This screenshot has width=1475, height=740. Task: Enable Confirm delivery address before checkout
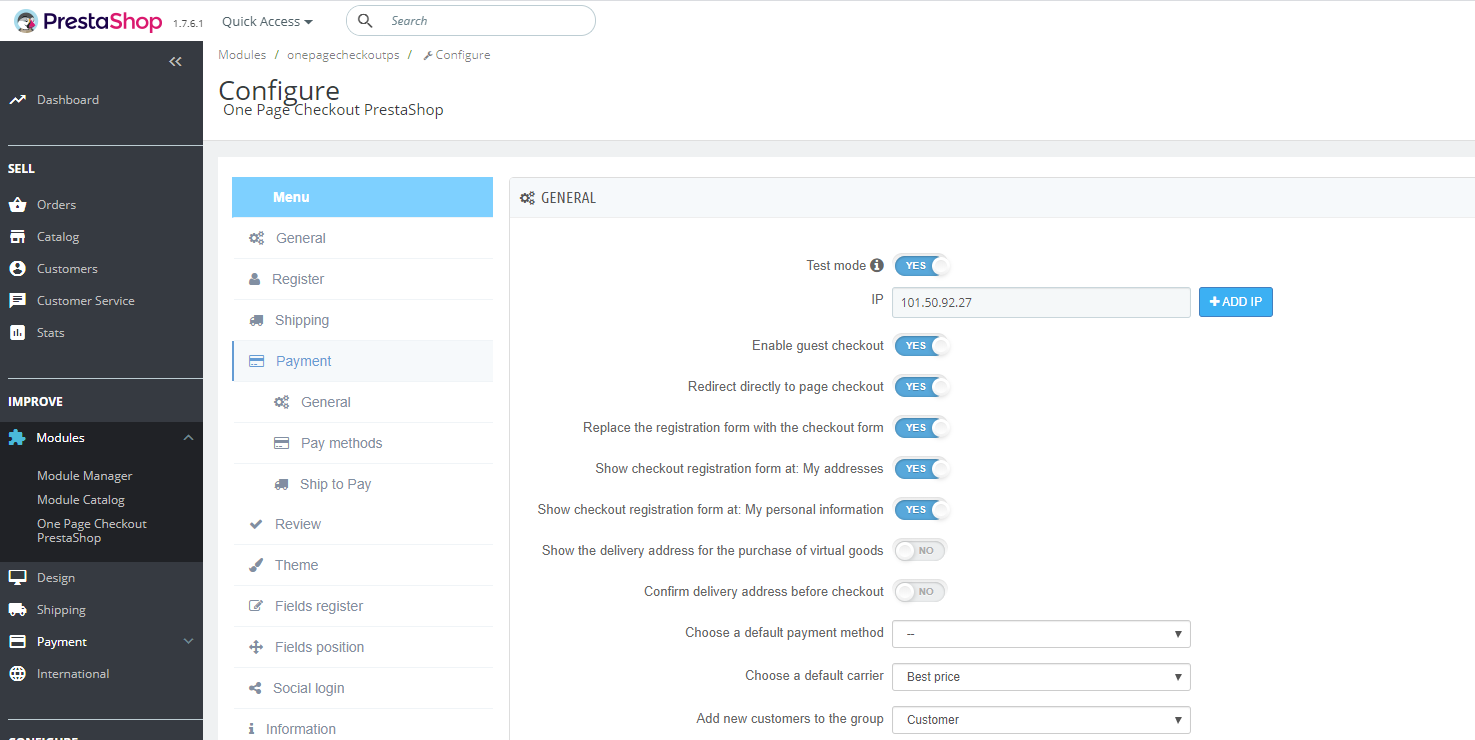coord(920,592)
